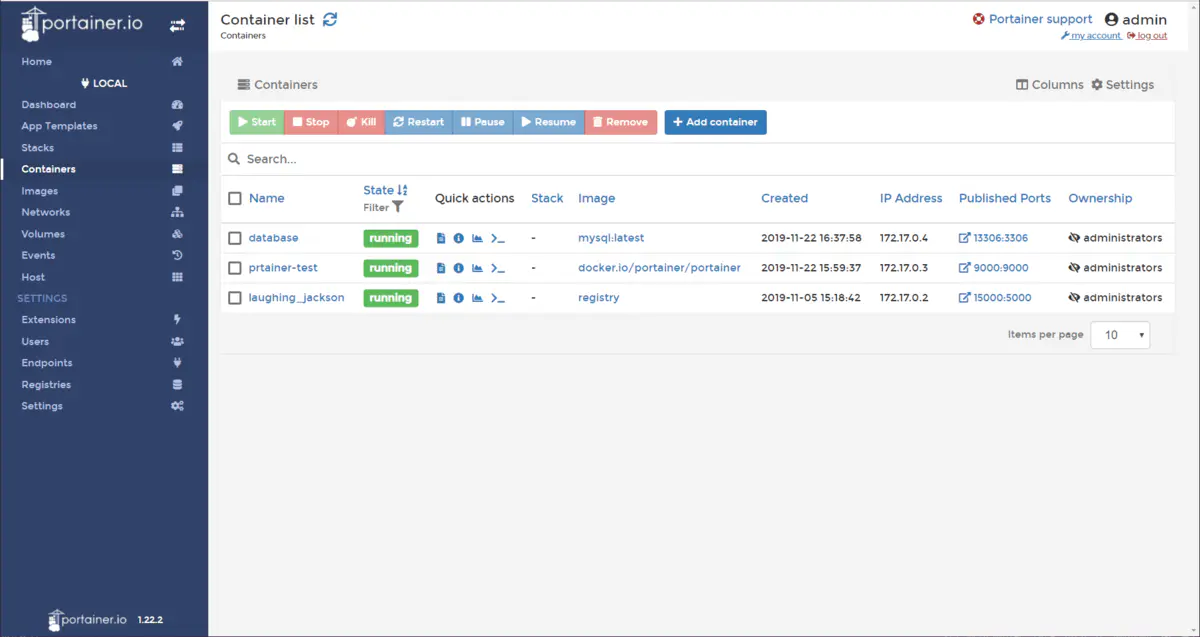Click the Start button
The height and width of the screenshot is (637, 1200).
[x=257, y=122]
